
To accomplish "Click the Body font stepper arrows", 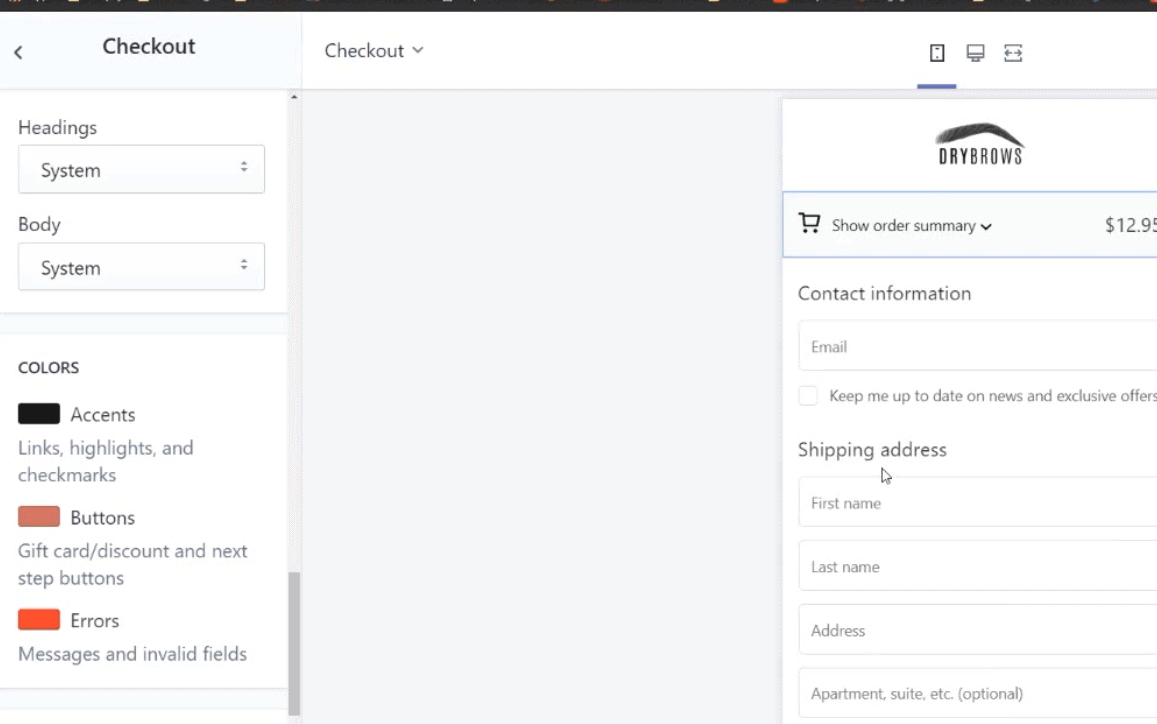I will (244, 266).
